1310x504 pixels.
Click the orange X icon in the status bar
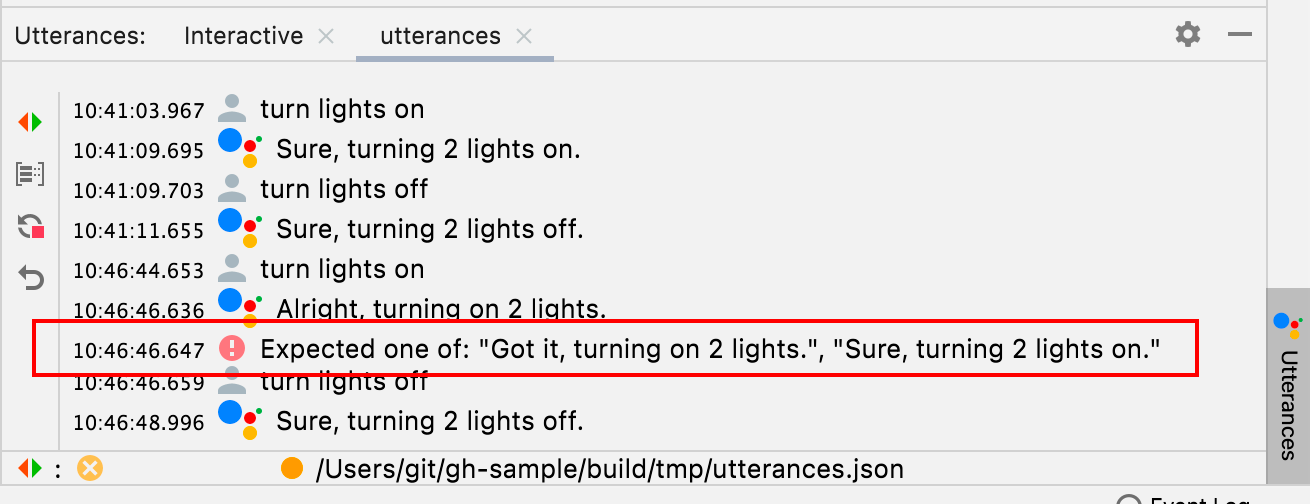pyautogui.click(x=90, y=467)
